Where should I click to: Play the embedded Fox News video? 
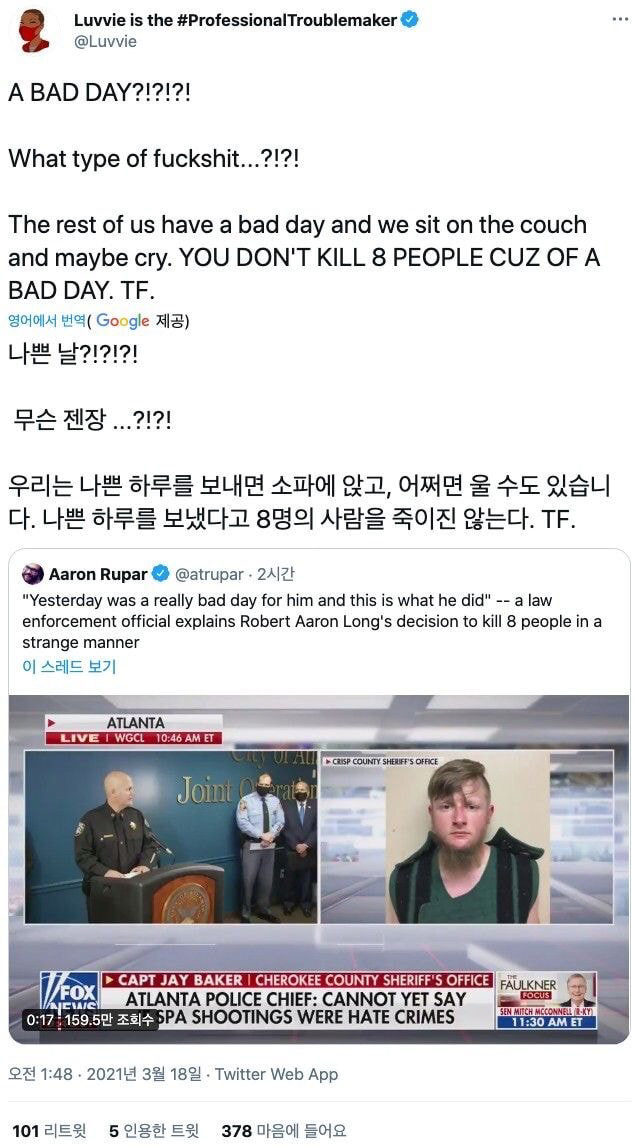click(x=319, y=869)
